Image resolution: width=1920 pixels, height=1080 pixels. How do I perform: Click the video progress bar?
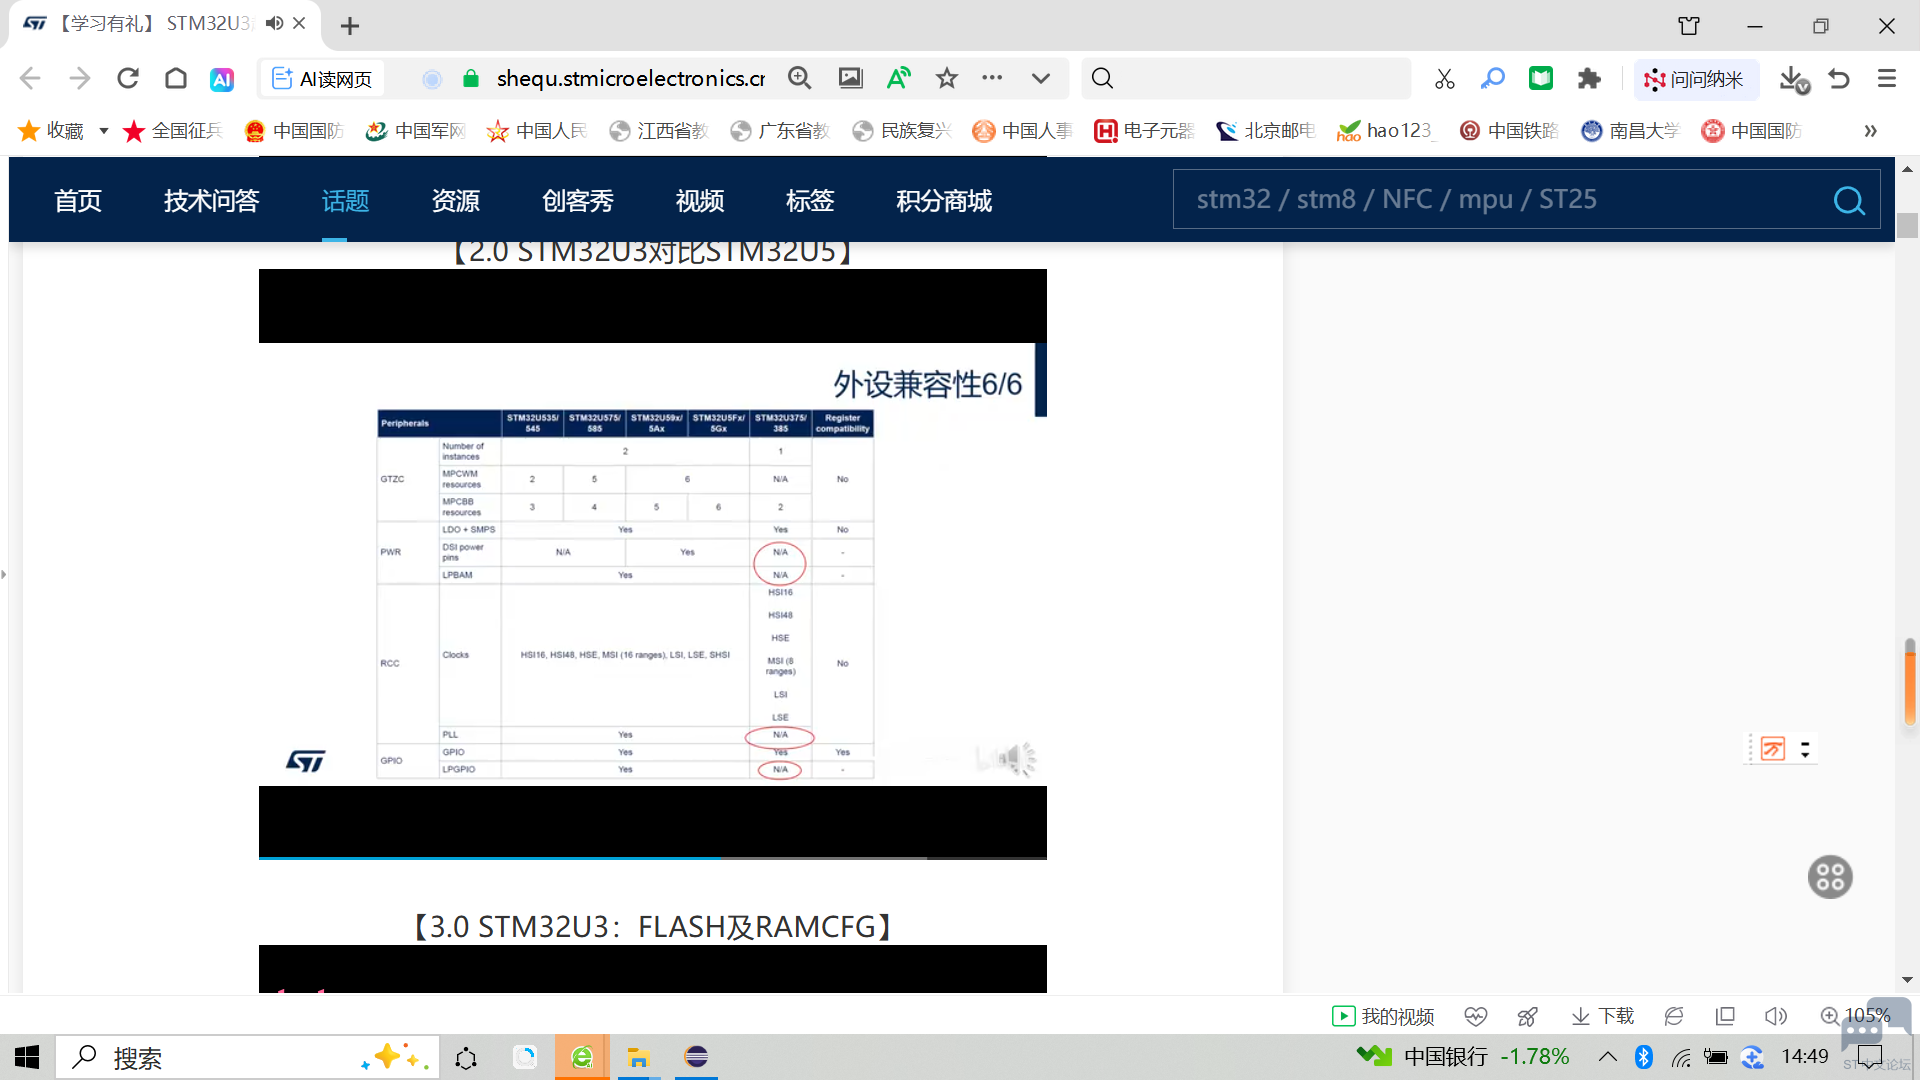click(653, 857)
